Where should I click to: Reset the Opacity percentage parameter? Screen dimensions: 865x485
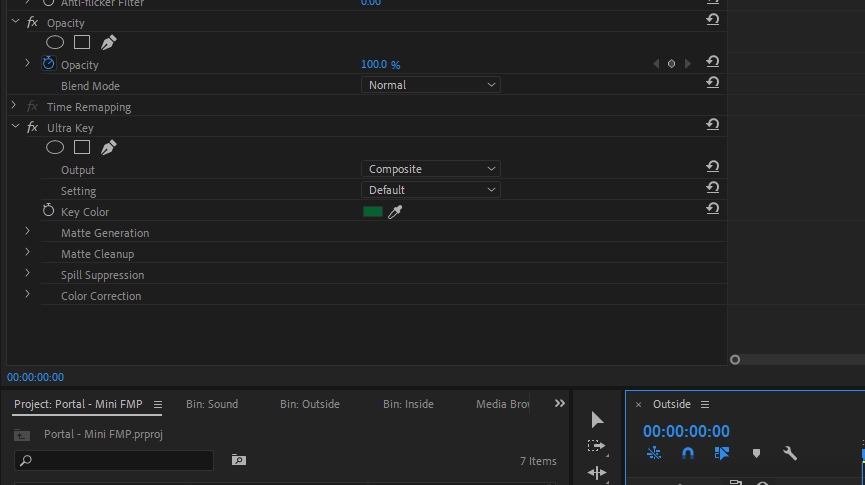pyautogui.click(x=713, y=62)
